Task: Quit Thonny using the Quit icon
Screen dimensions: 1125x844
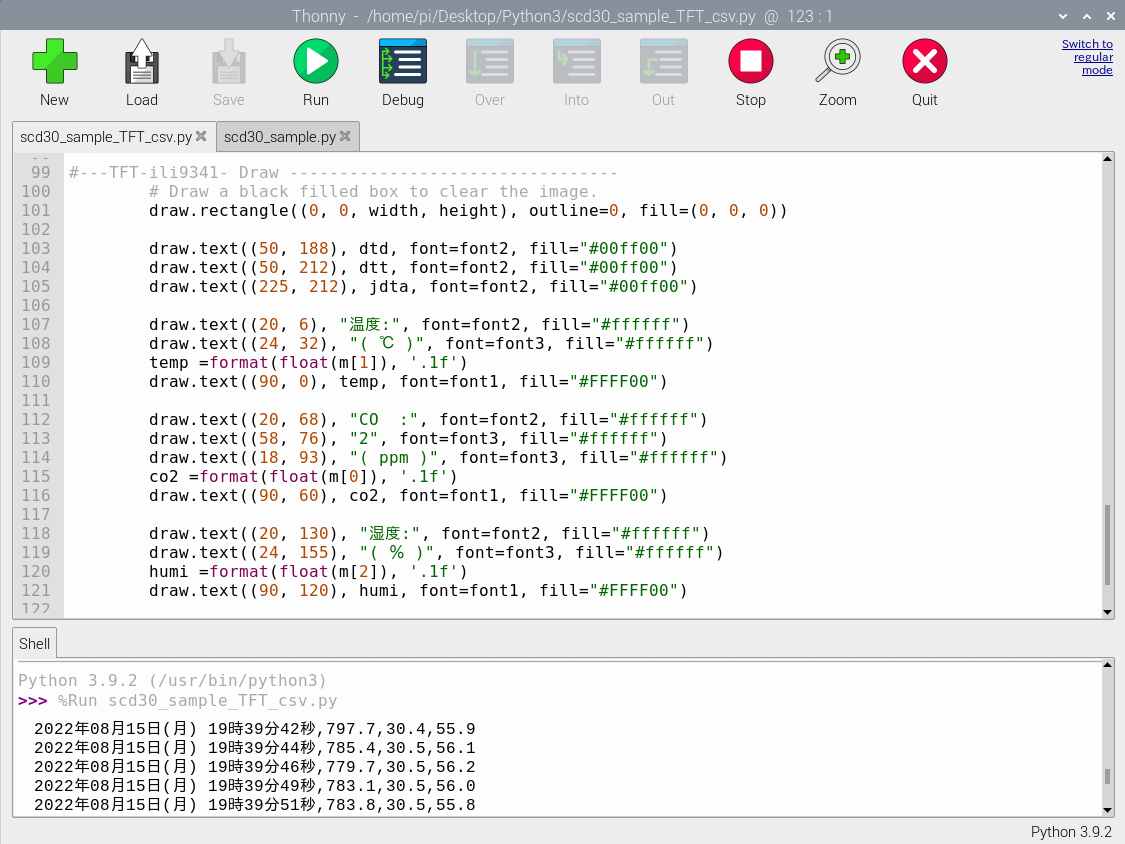Action: (x=924, y=61)
